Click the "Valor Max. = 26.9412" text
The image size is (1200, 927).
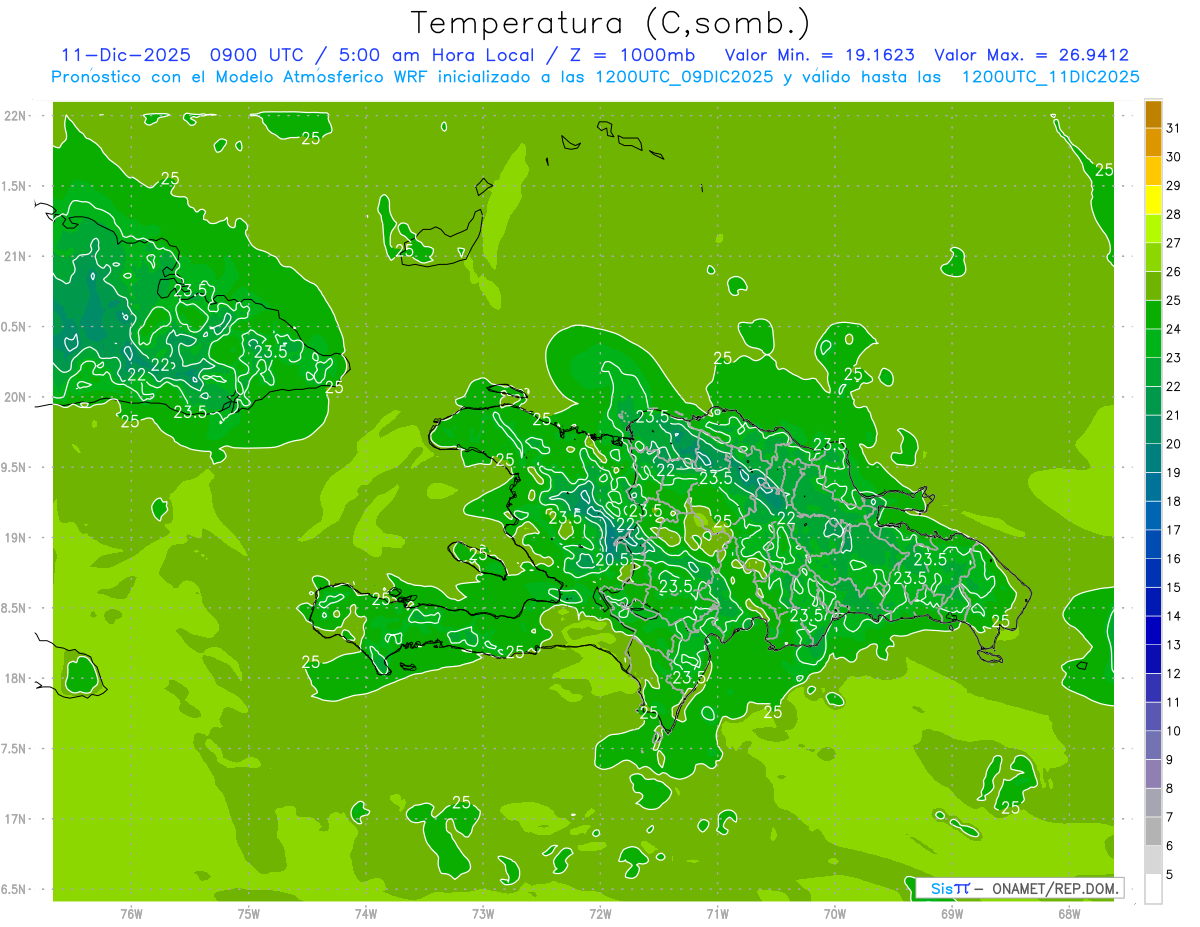tap(1031, 55)
